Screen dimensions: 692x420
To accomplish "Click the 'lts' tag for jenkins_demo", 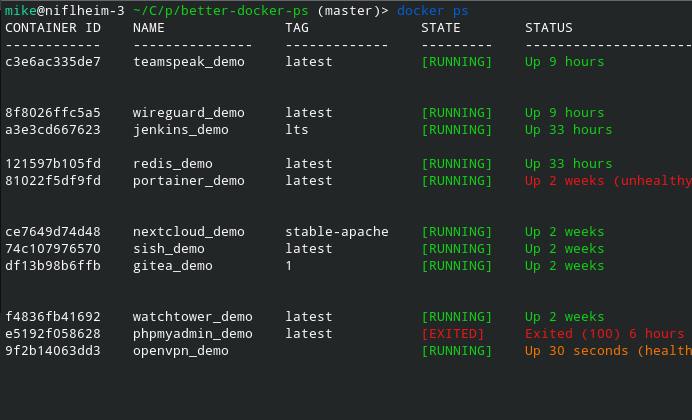I will click(x=297, y=130).
